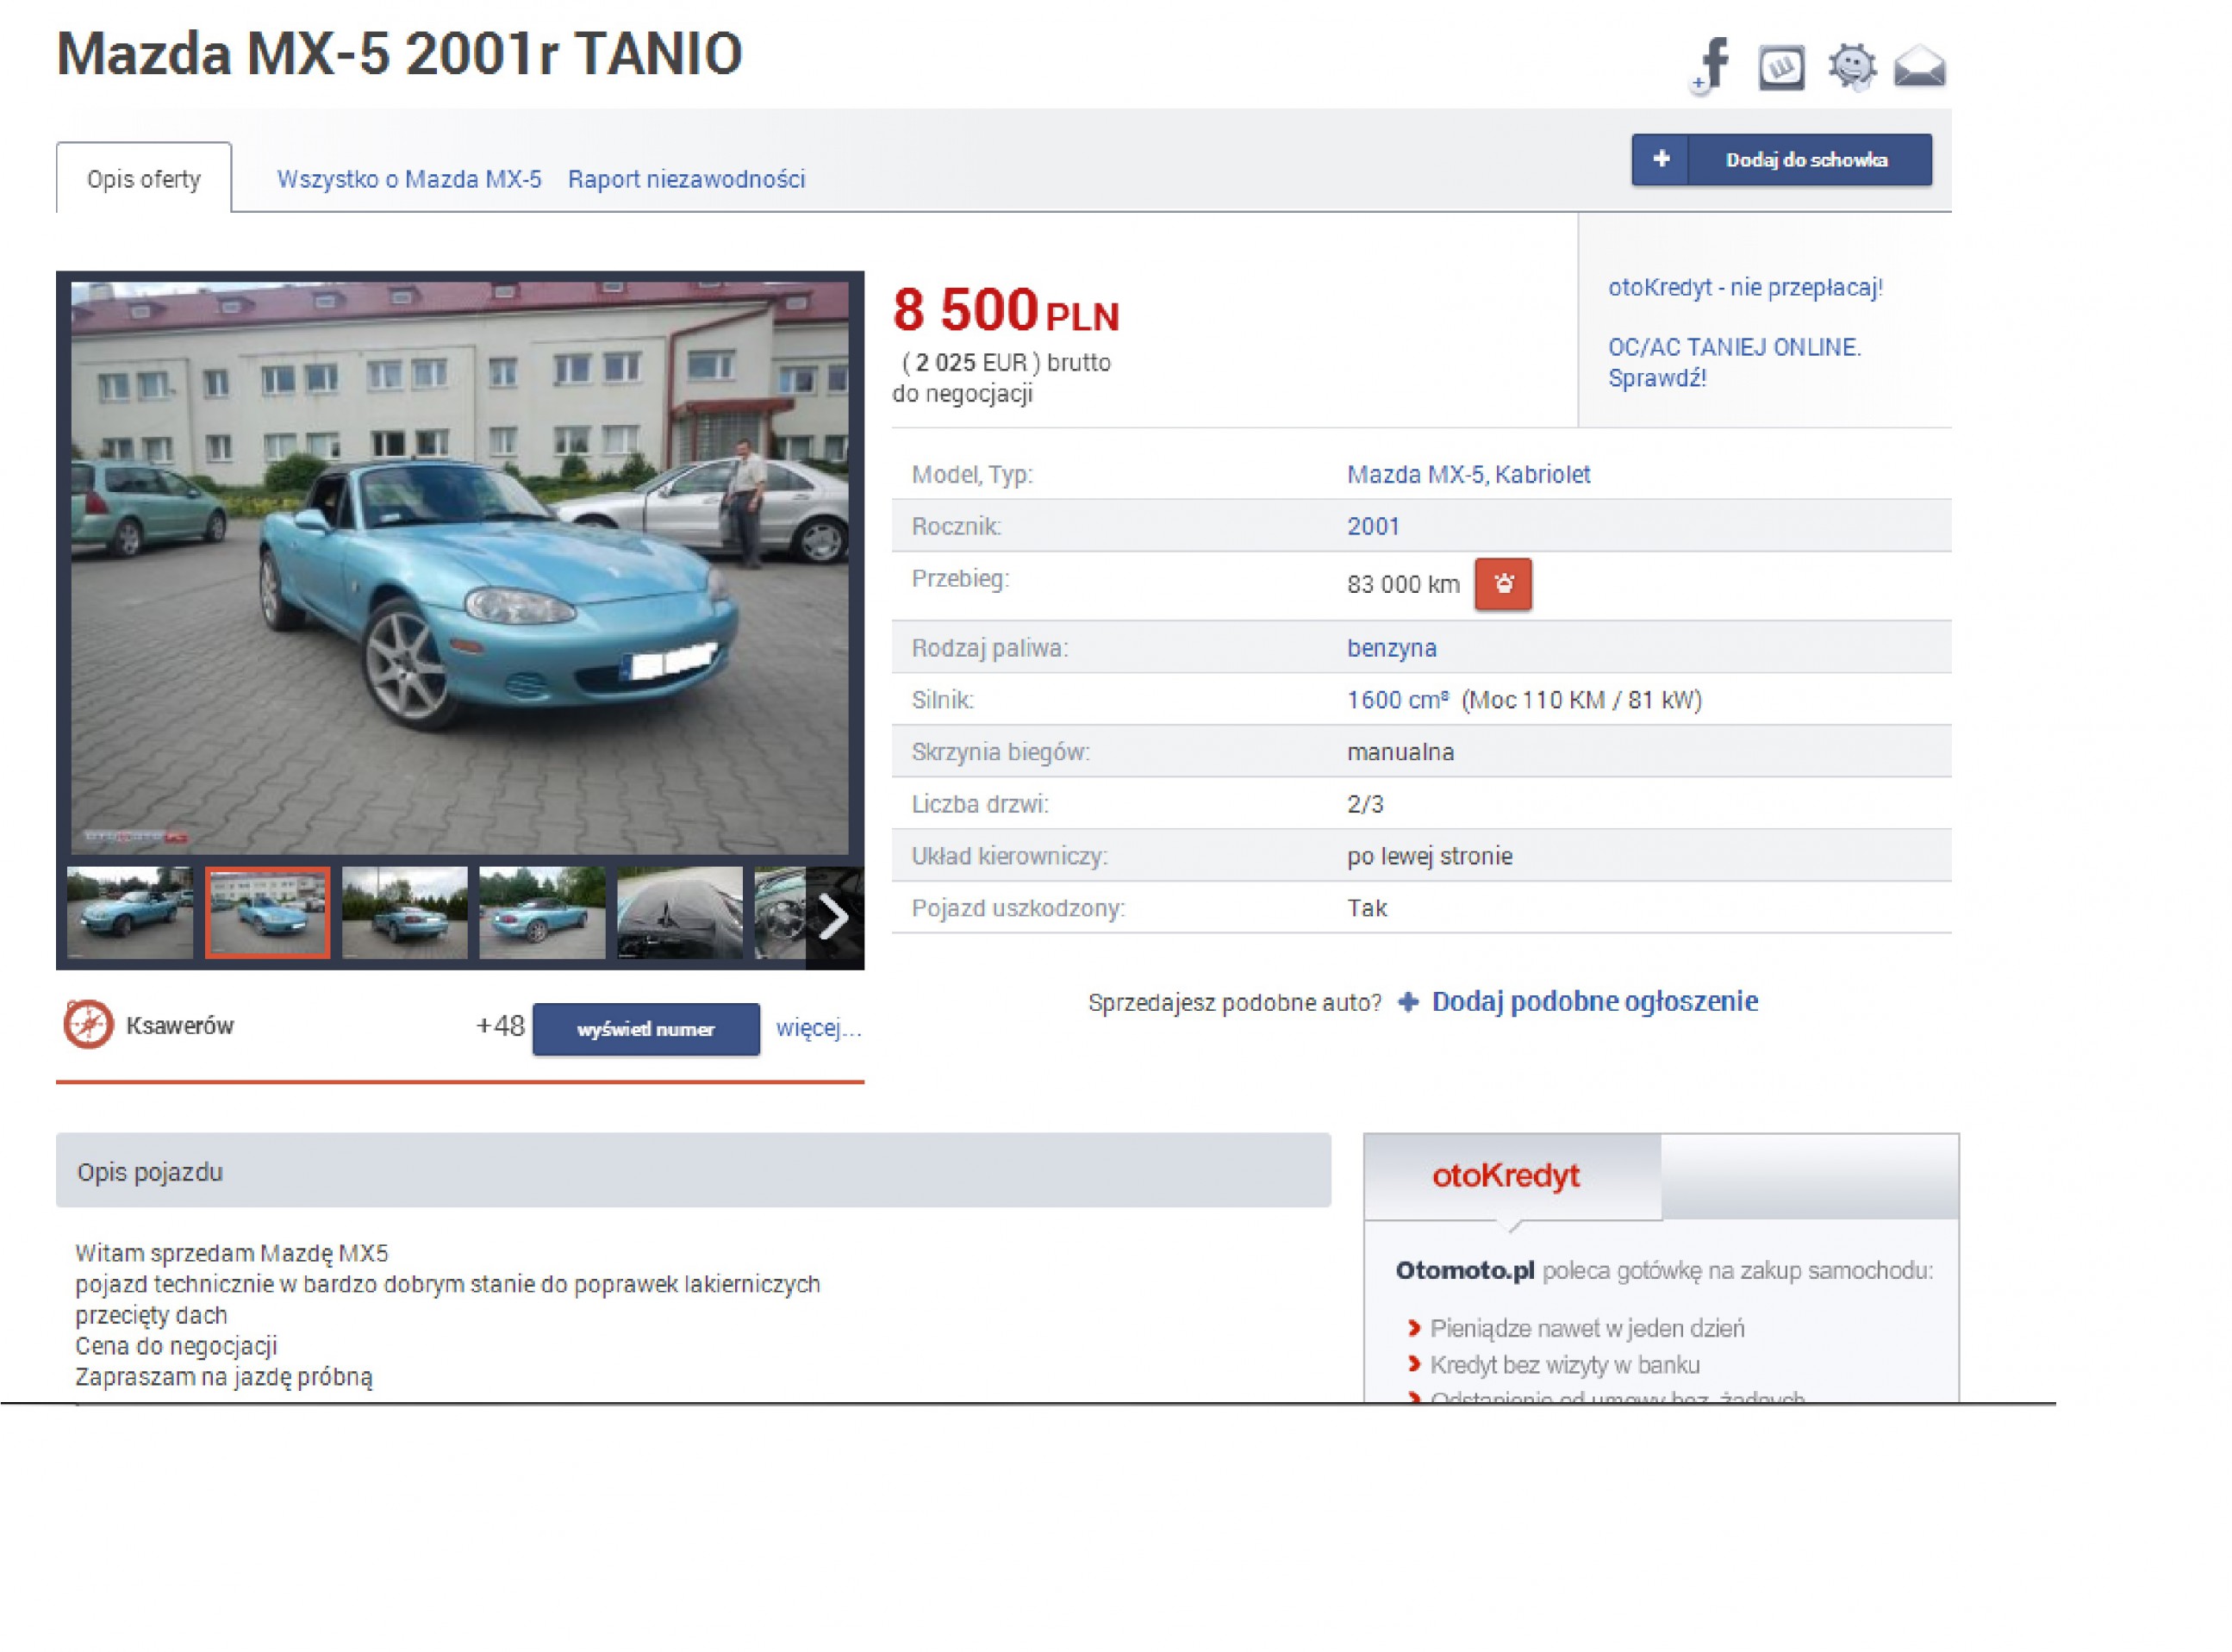Click the red mileage check icon
The width and height of the screenshot is (2232, 1652).
point(1502,584)
